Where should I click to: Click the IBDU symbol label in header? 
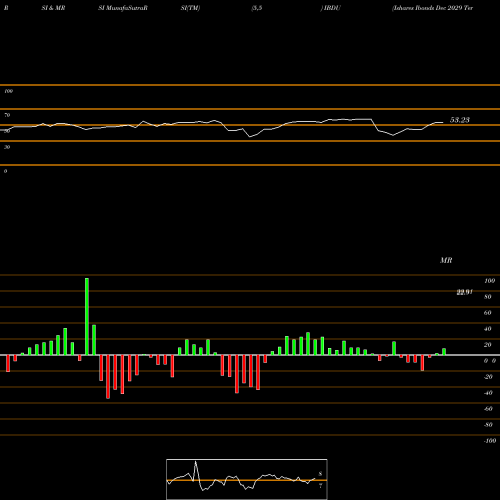tap(332, 8)
